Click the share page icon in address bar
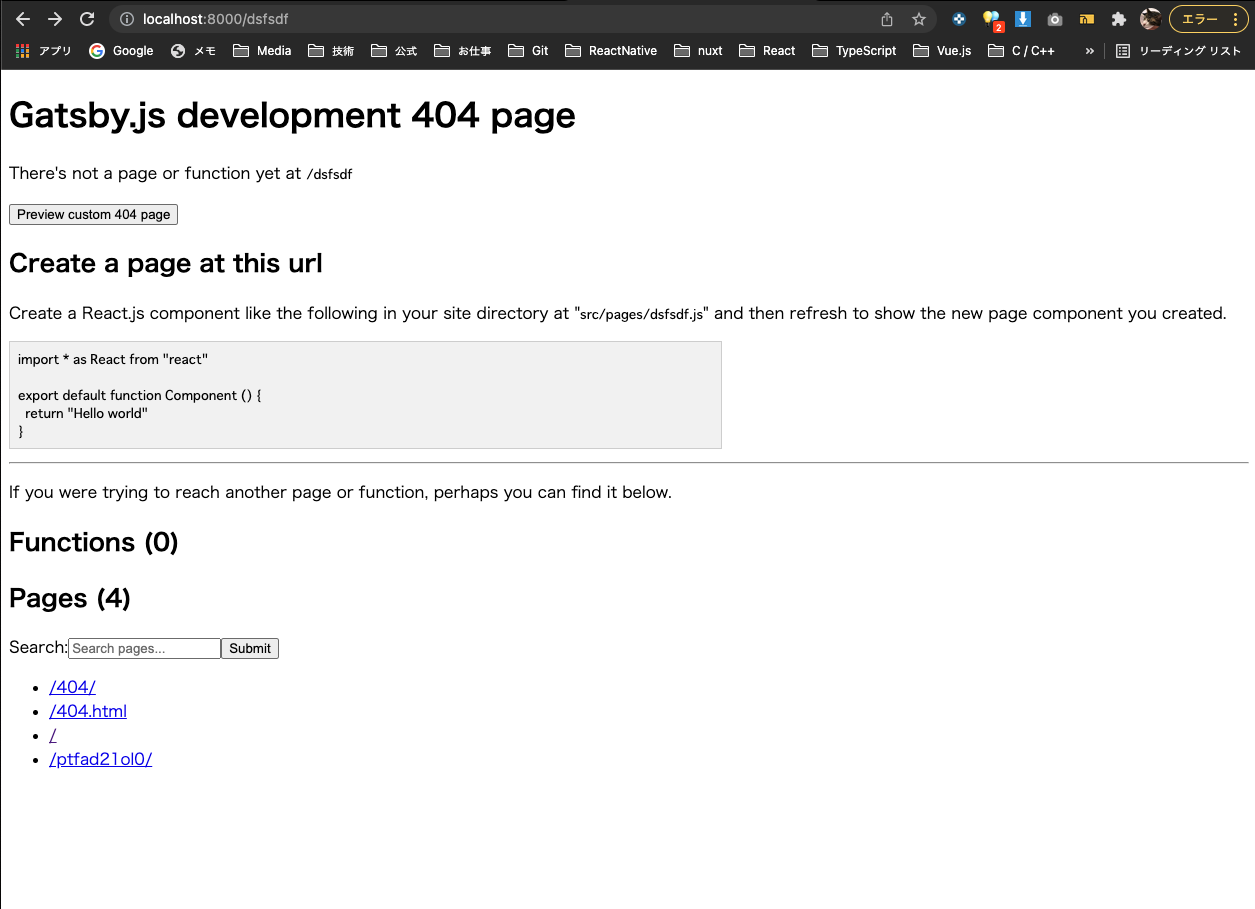This screenshot has height=909, width=1255. tap(887, 19)
